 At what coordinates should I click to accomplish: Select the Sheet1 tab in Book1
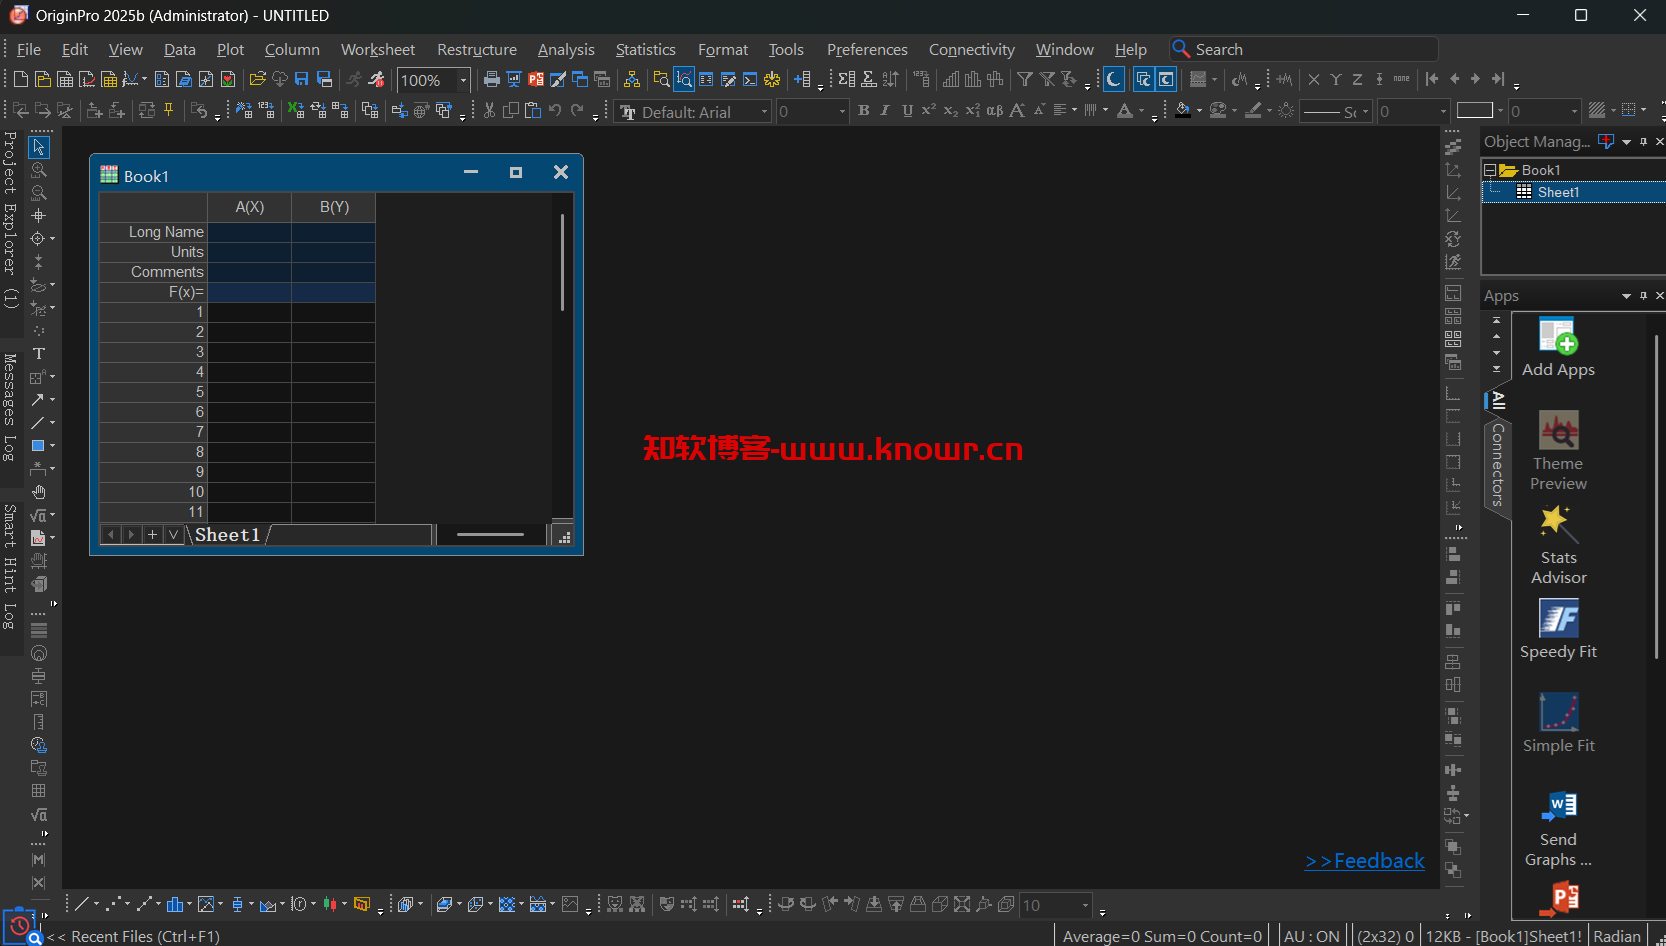tap(227, 535)
